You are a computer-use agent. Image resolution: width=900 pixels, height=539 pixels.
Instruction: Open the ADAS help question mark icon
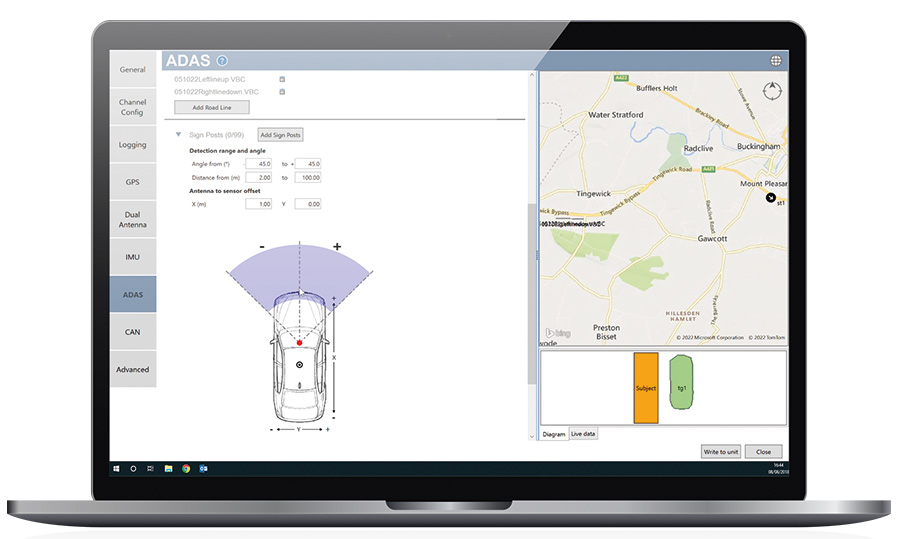(x=222, y=61)
